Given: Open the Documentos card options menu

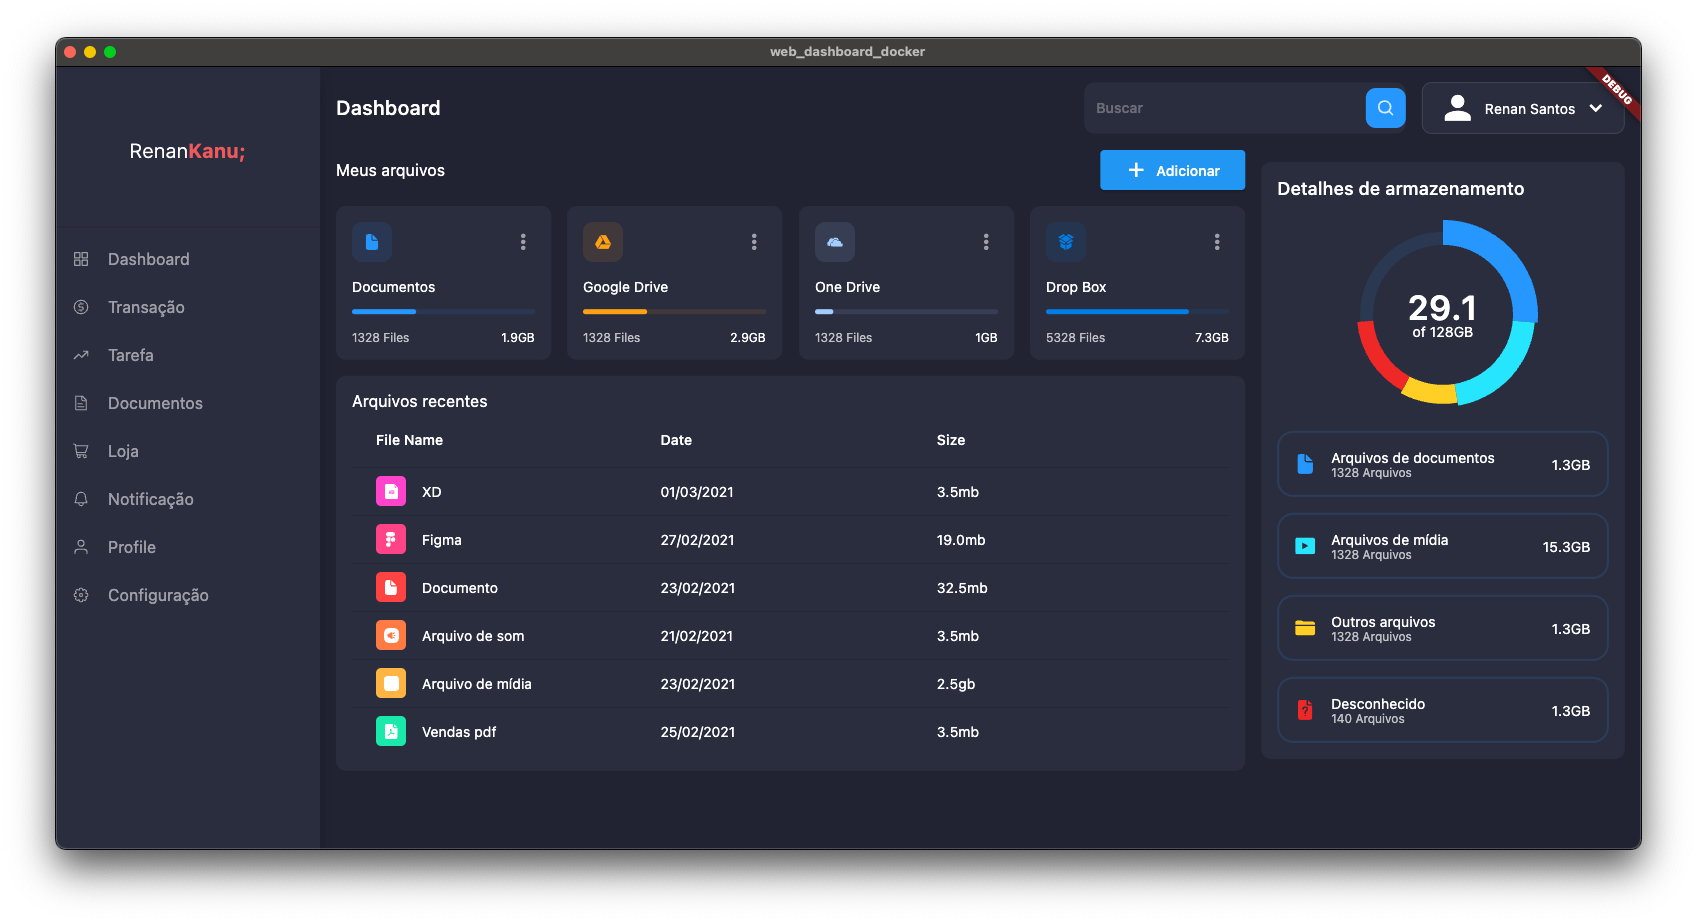Looking at the screenshot, I should click(x=522, y=241).
